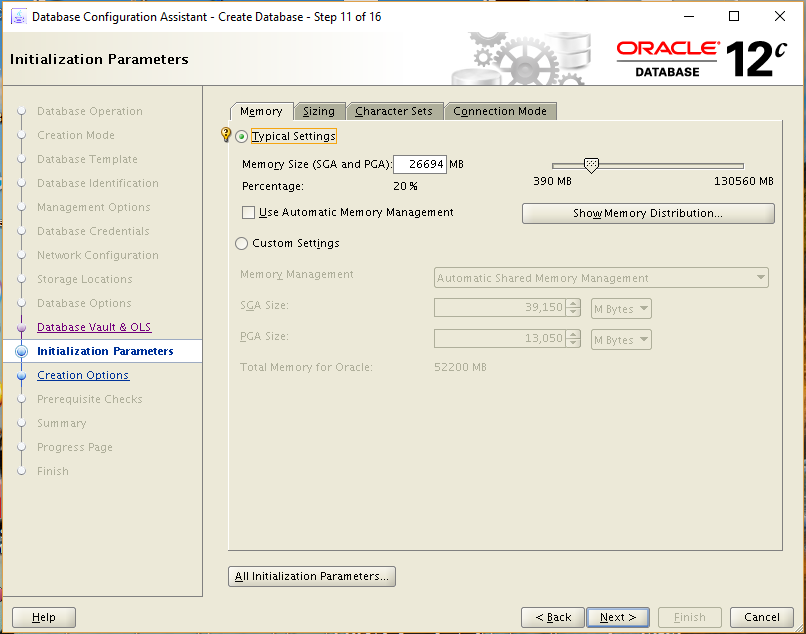Screen dimensions: 806x634
Task: Select the Custom Settings radio button
Action: click(x=239, y=243)
